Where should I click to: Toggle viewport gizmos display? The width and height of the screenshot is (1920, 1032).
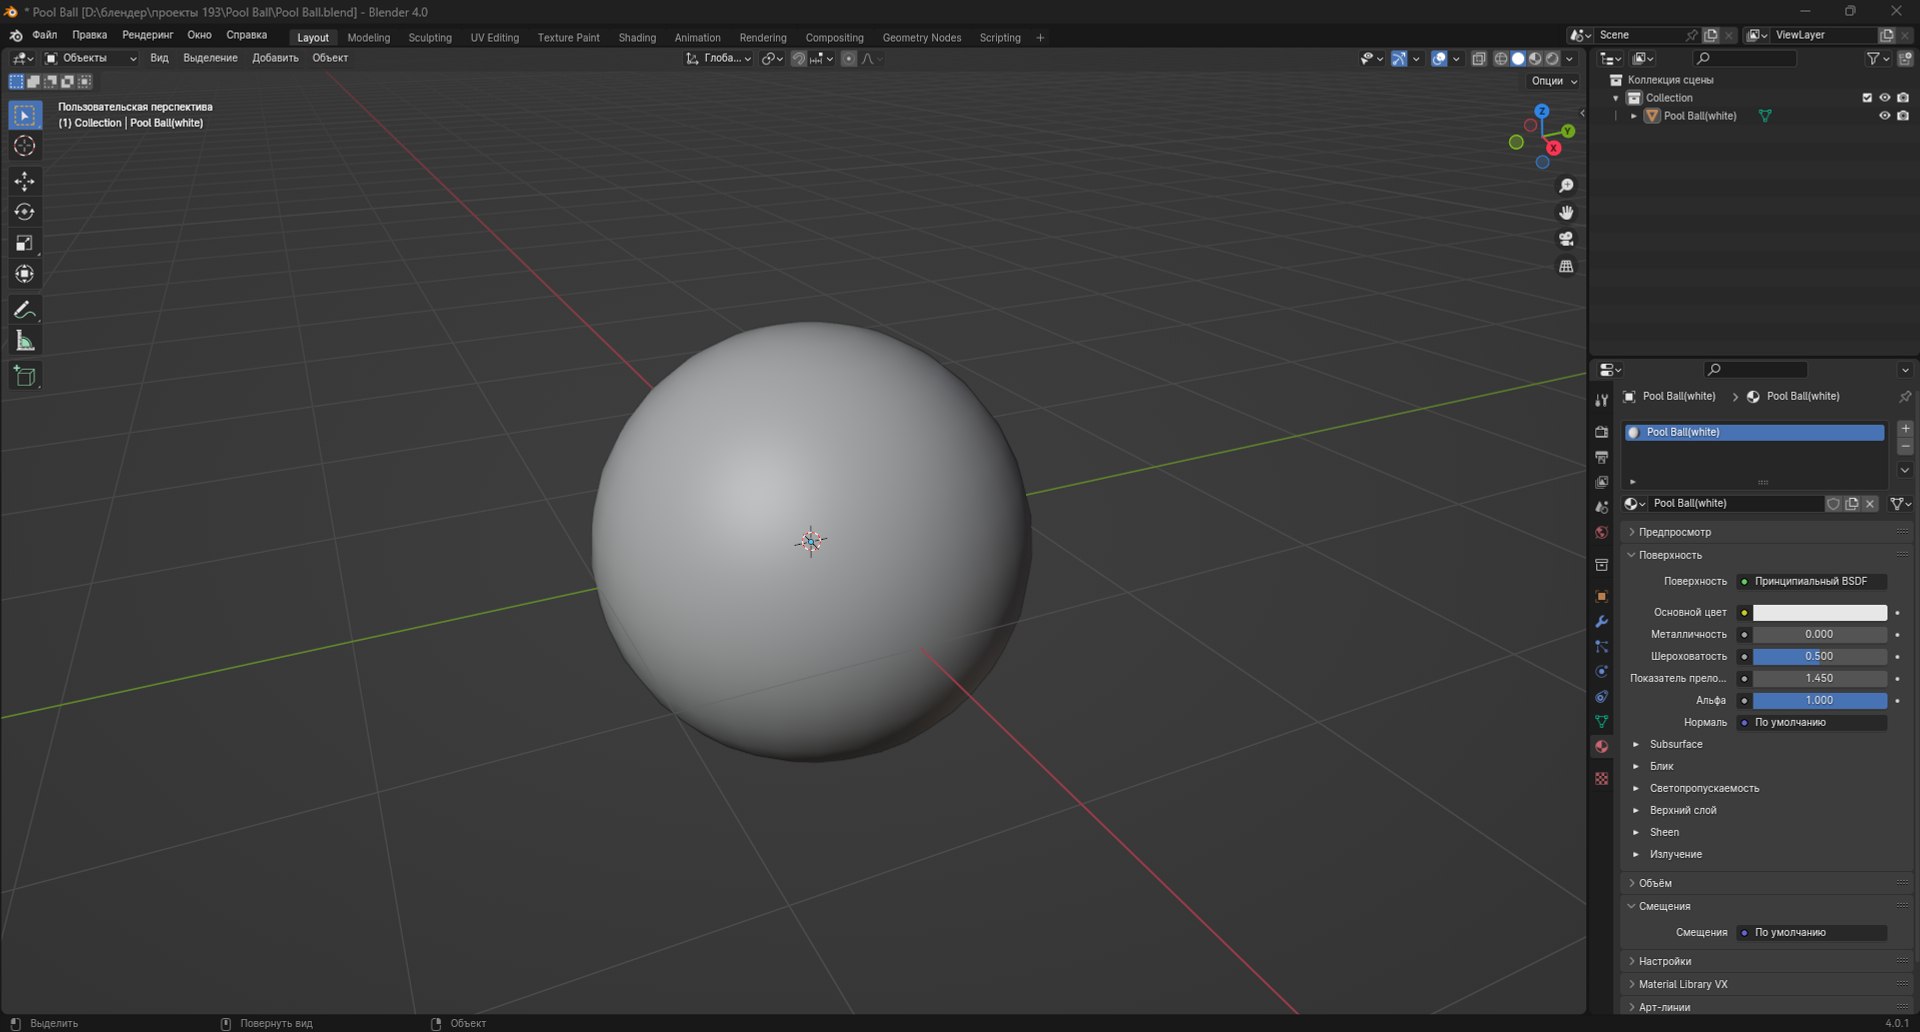pos(1399,58)
